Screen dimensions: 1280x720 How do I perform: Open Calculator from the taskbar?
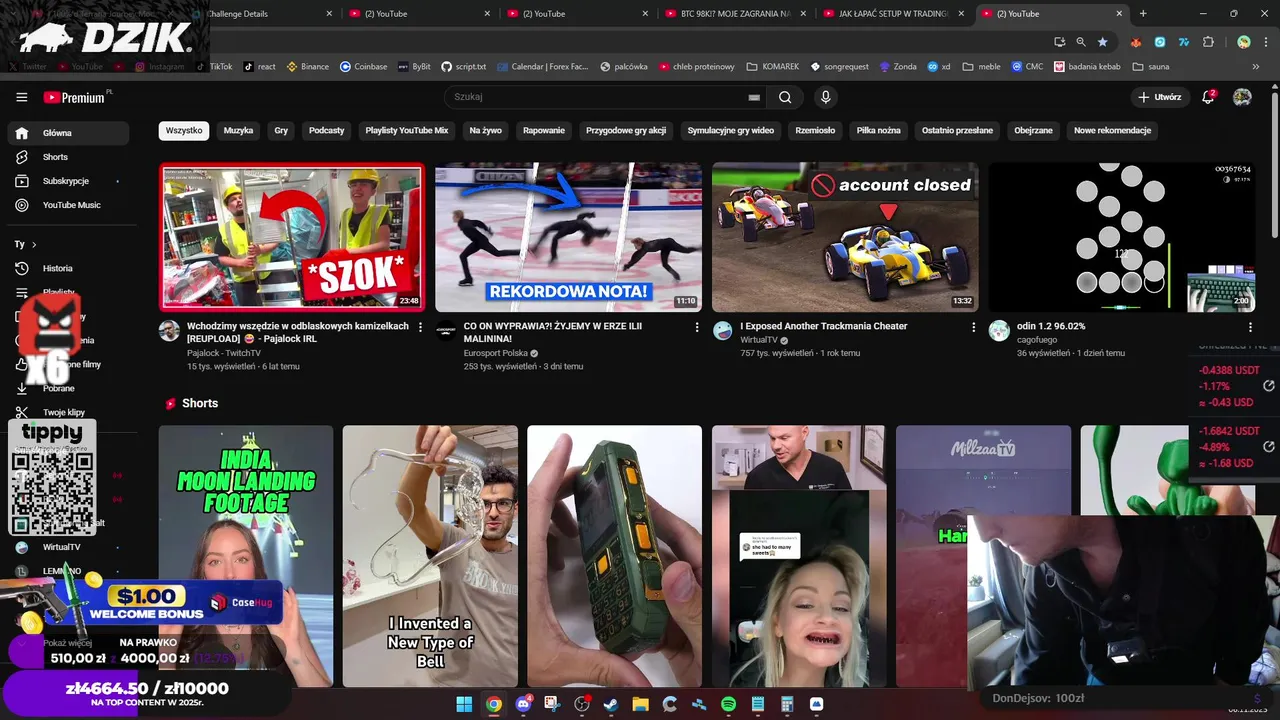pos(787,704)
